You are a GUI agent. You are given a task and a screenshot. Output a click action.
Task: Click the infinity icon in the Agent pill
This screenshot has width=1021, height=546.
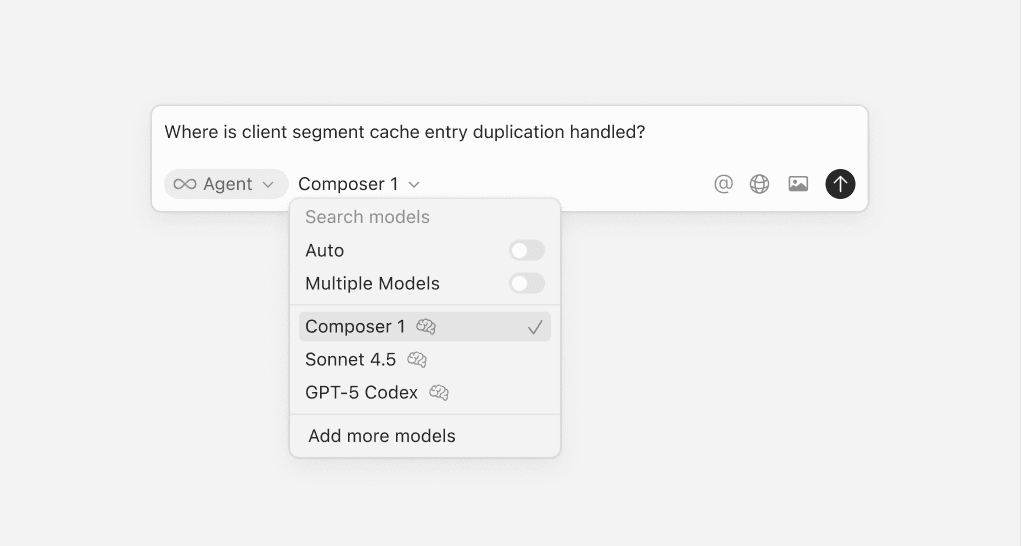pyautogui.click(x=185, y=184)
